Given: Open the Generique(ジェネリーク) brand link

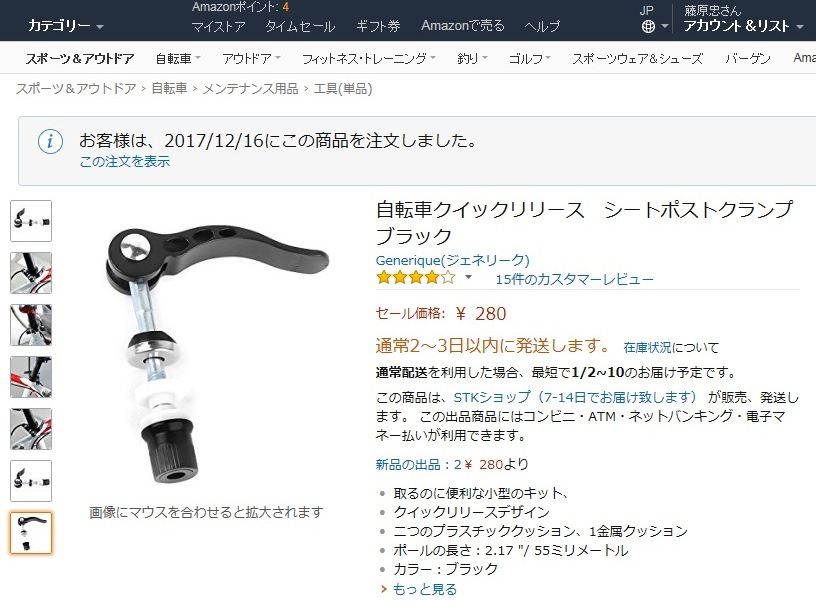Looking at the screenshot, I should point(452,260).
